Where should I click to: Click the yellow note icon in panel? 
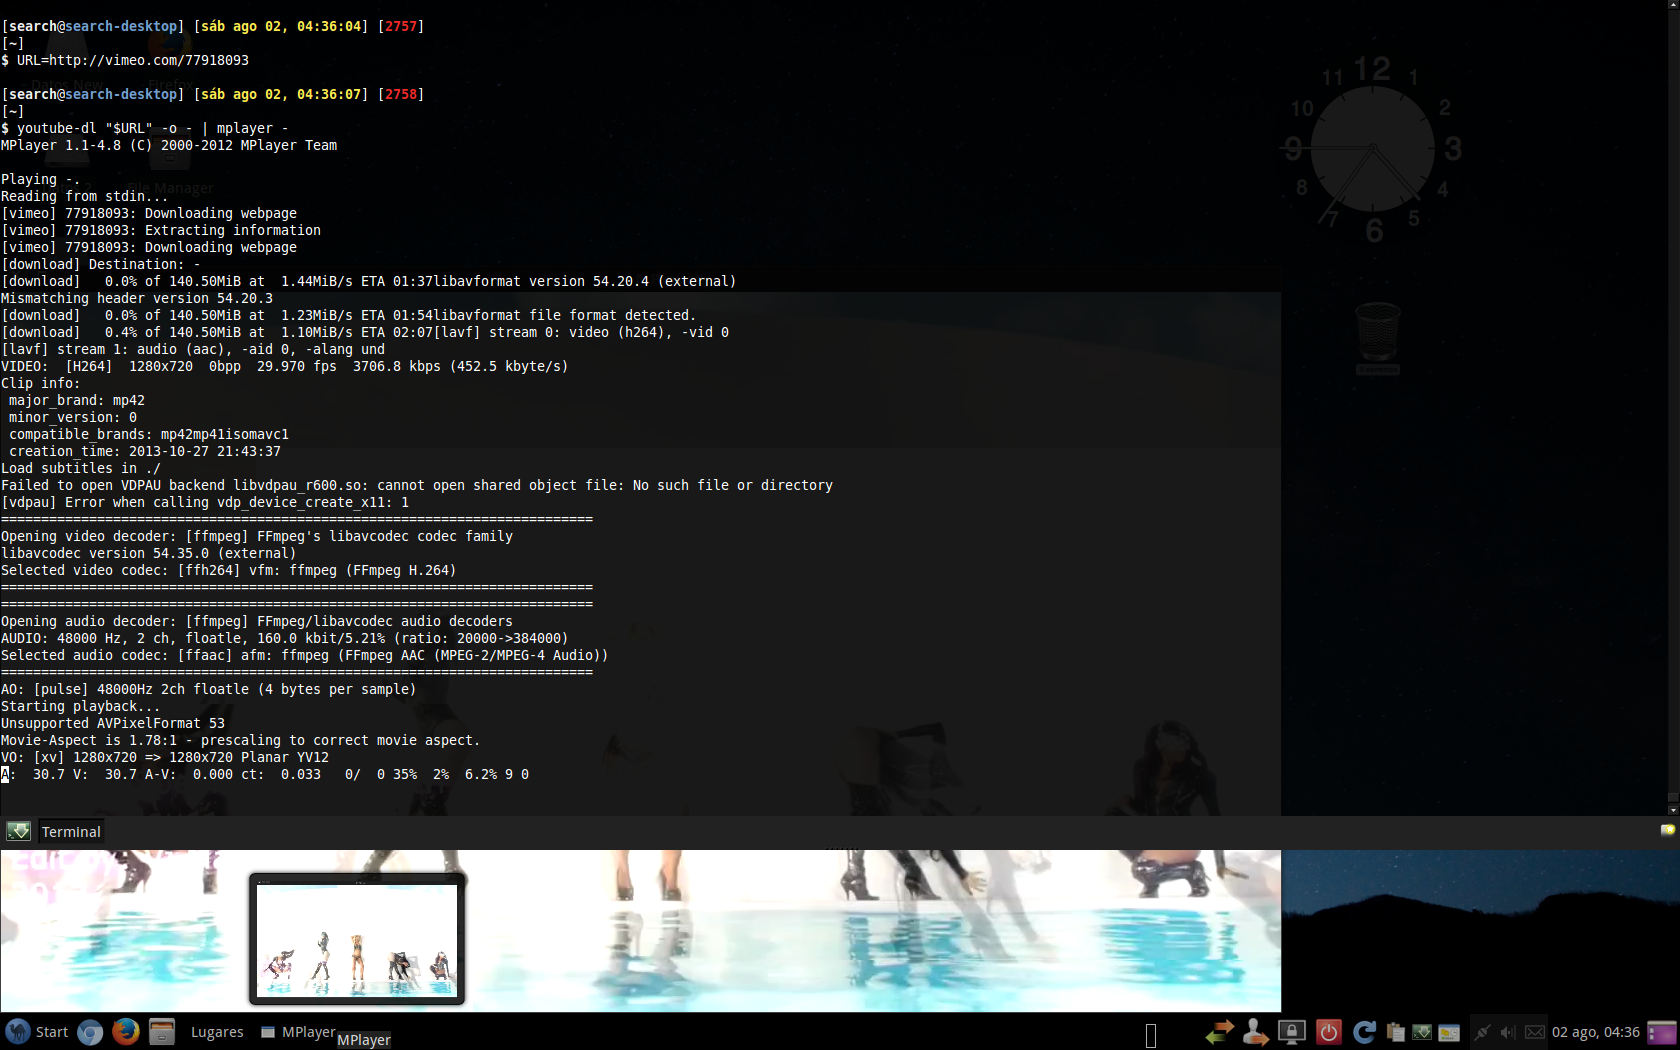pos(1668,830)
